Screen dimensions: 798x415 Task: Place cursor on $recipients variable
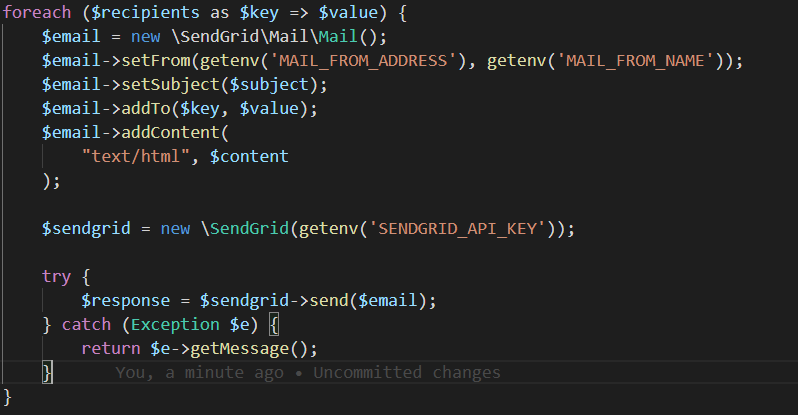146,13
